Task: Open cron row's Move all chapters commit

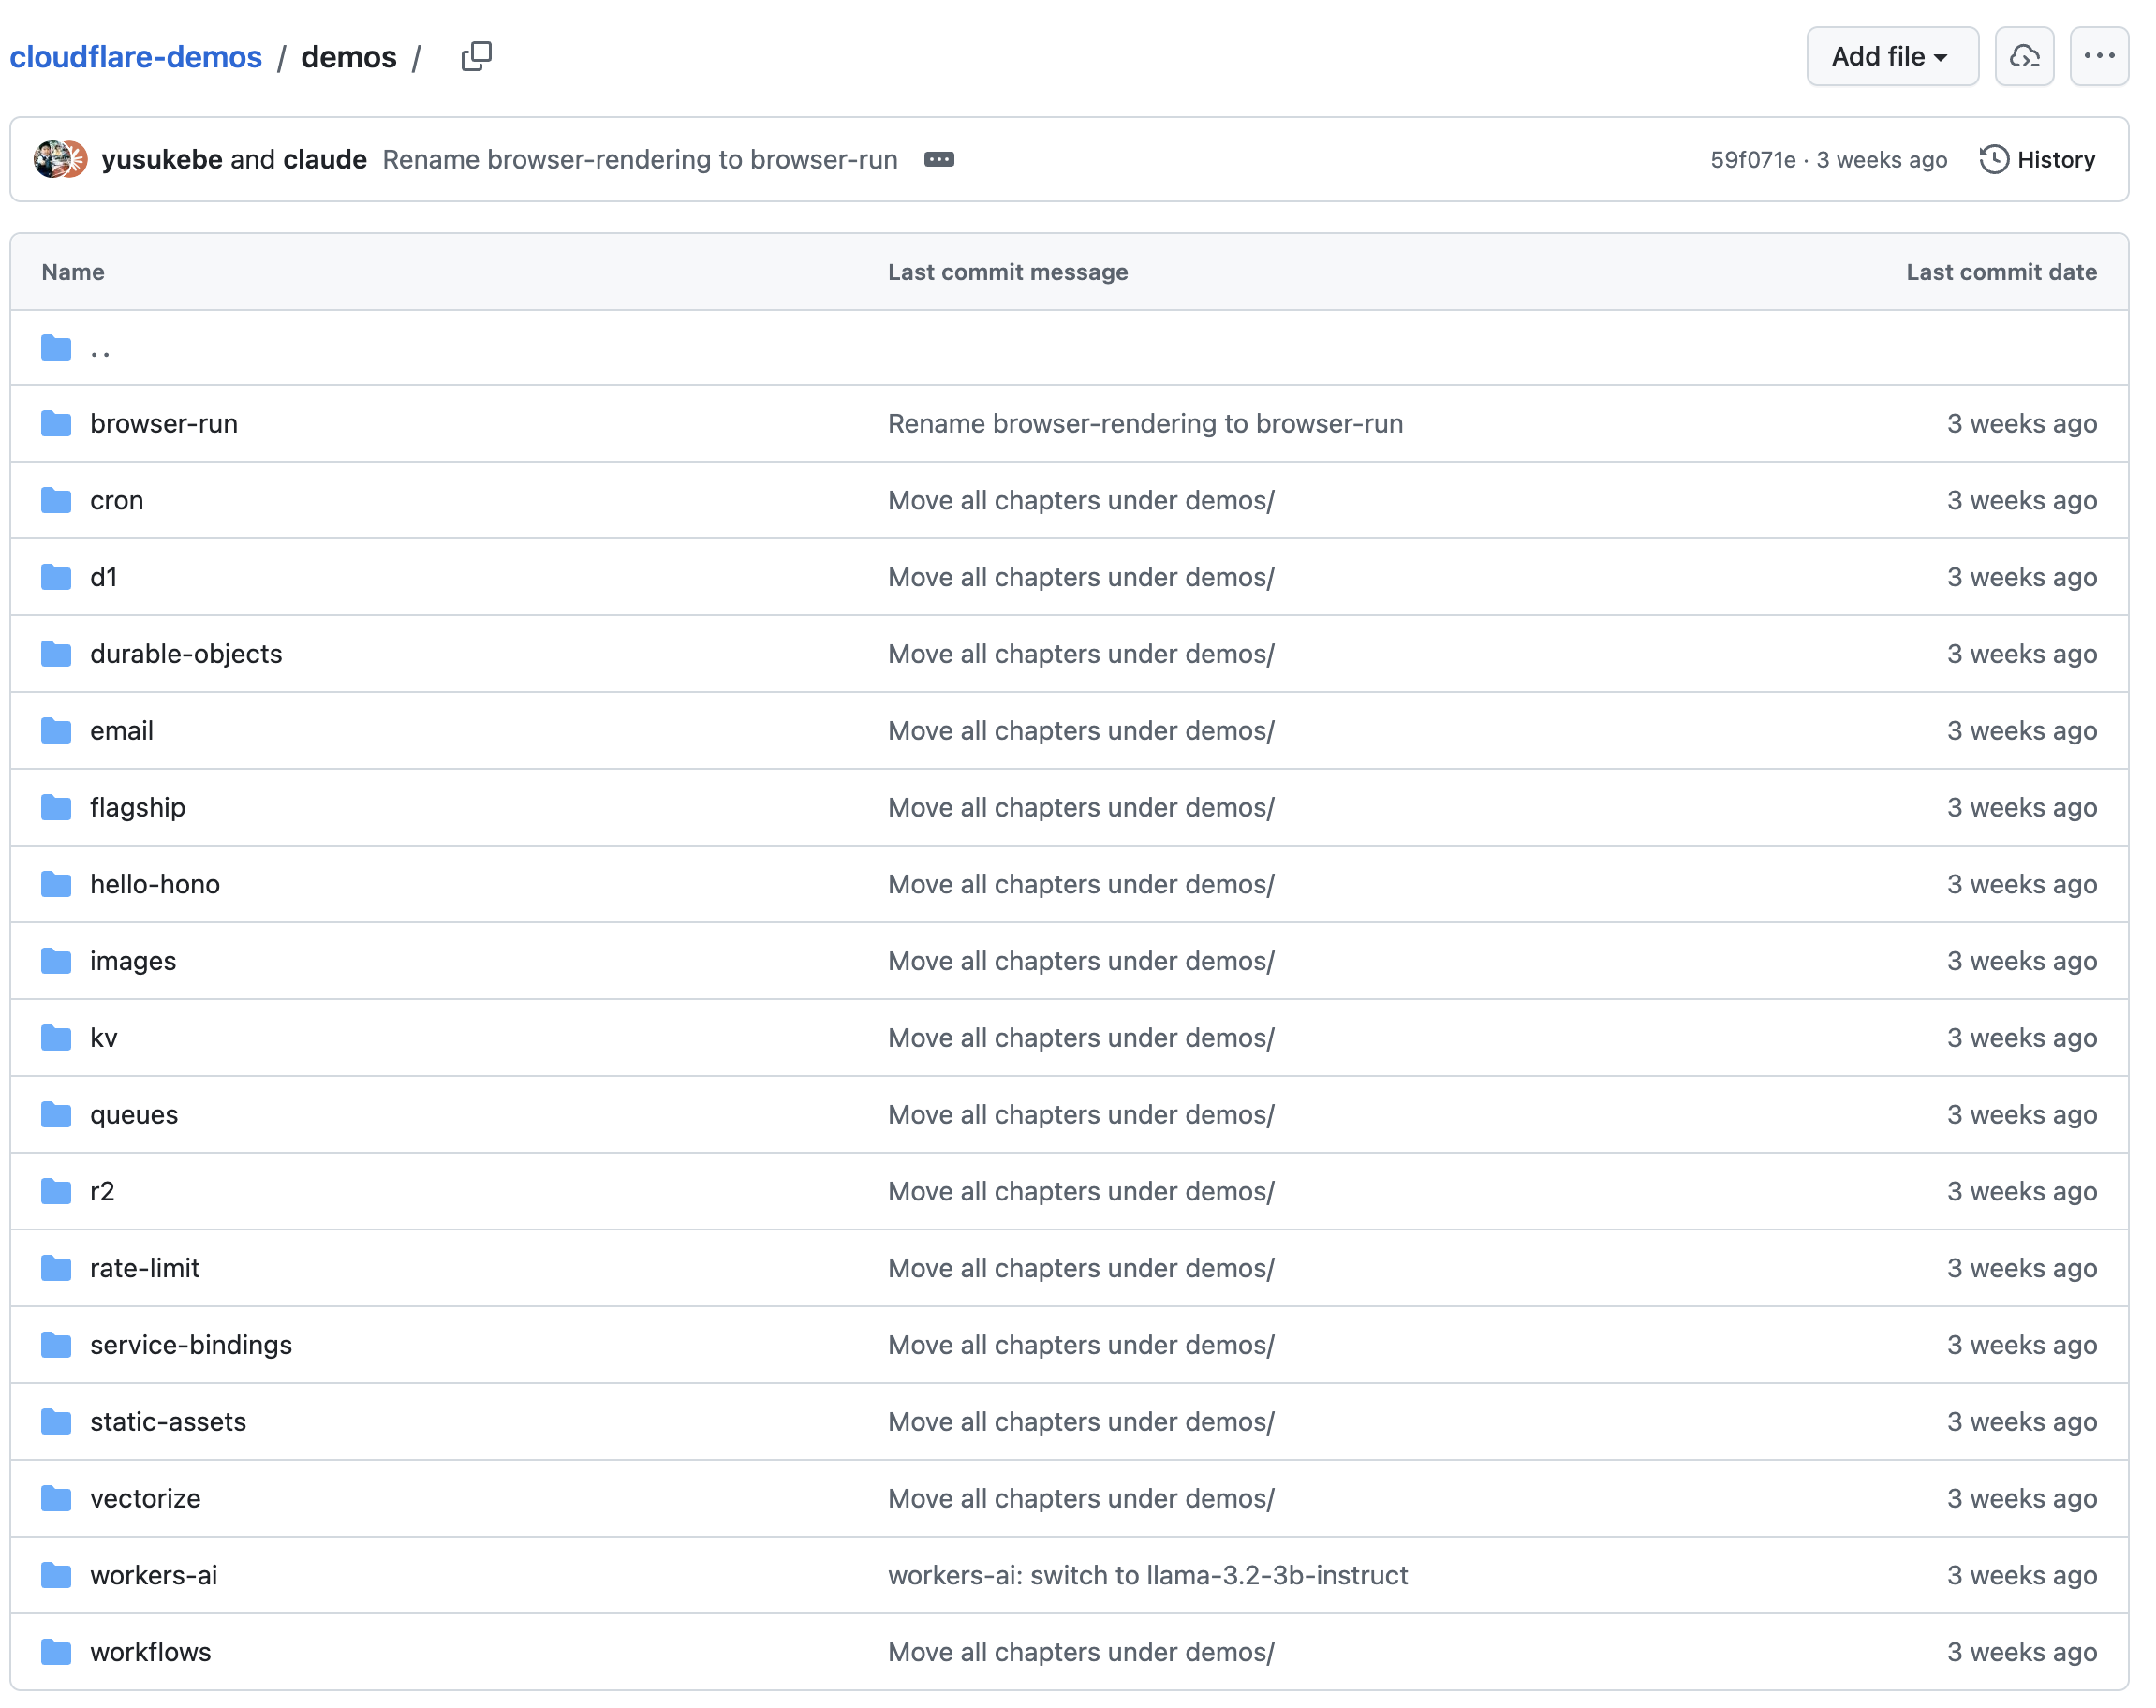Action: tap(1081, 500)
